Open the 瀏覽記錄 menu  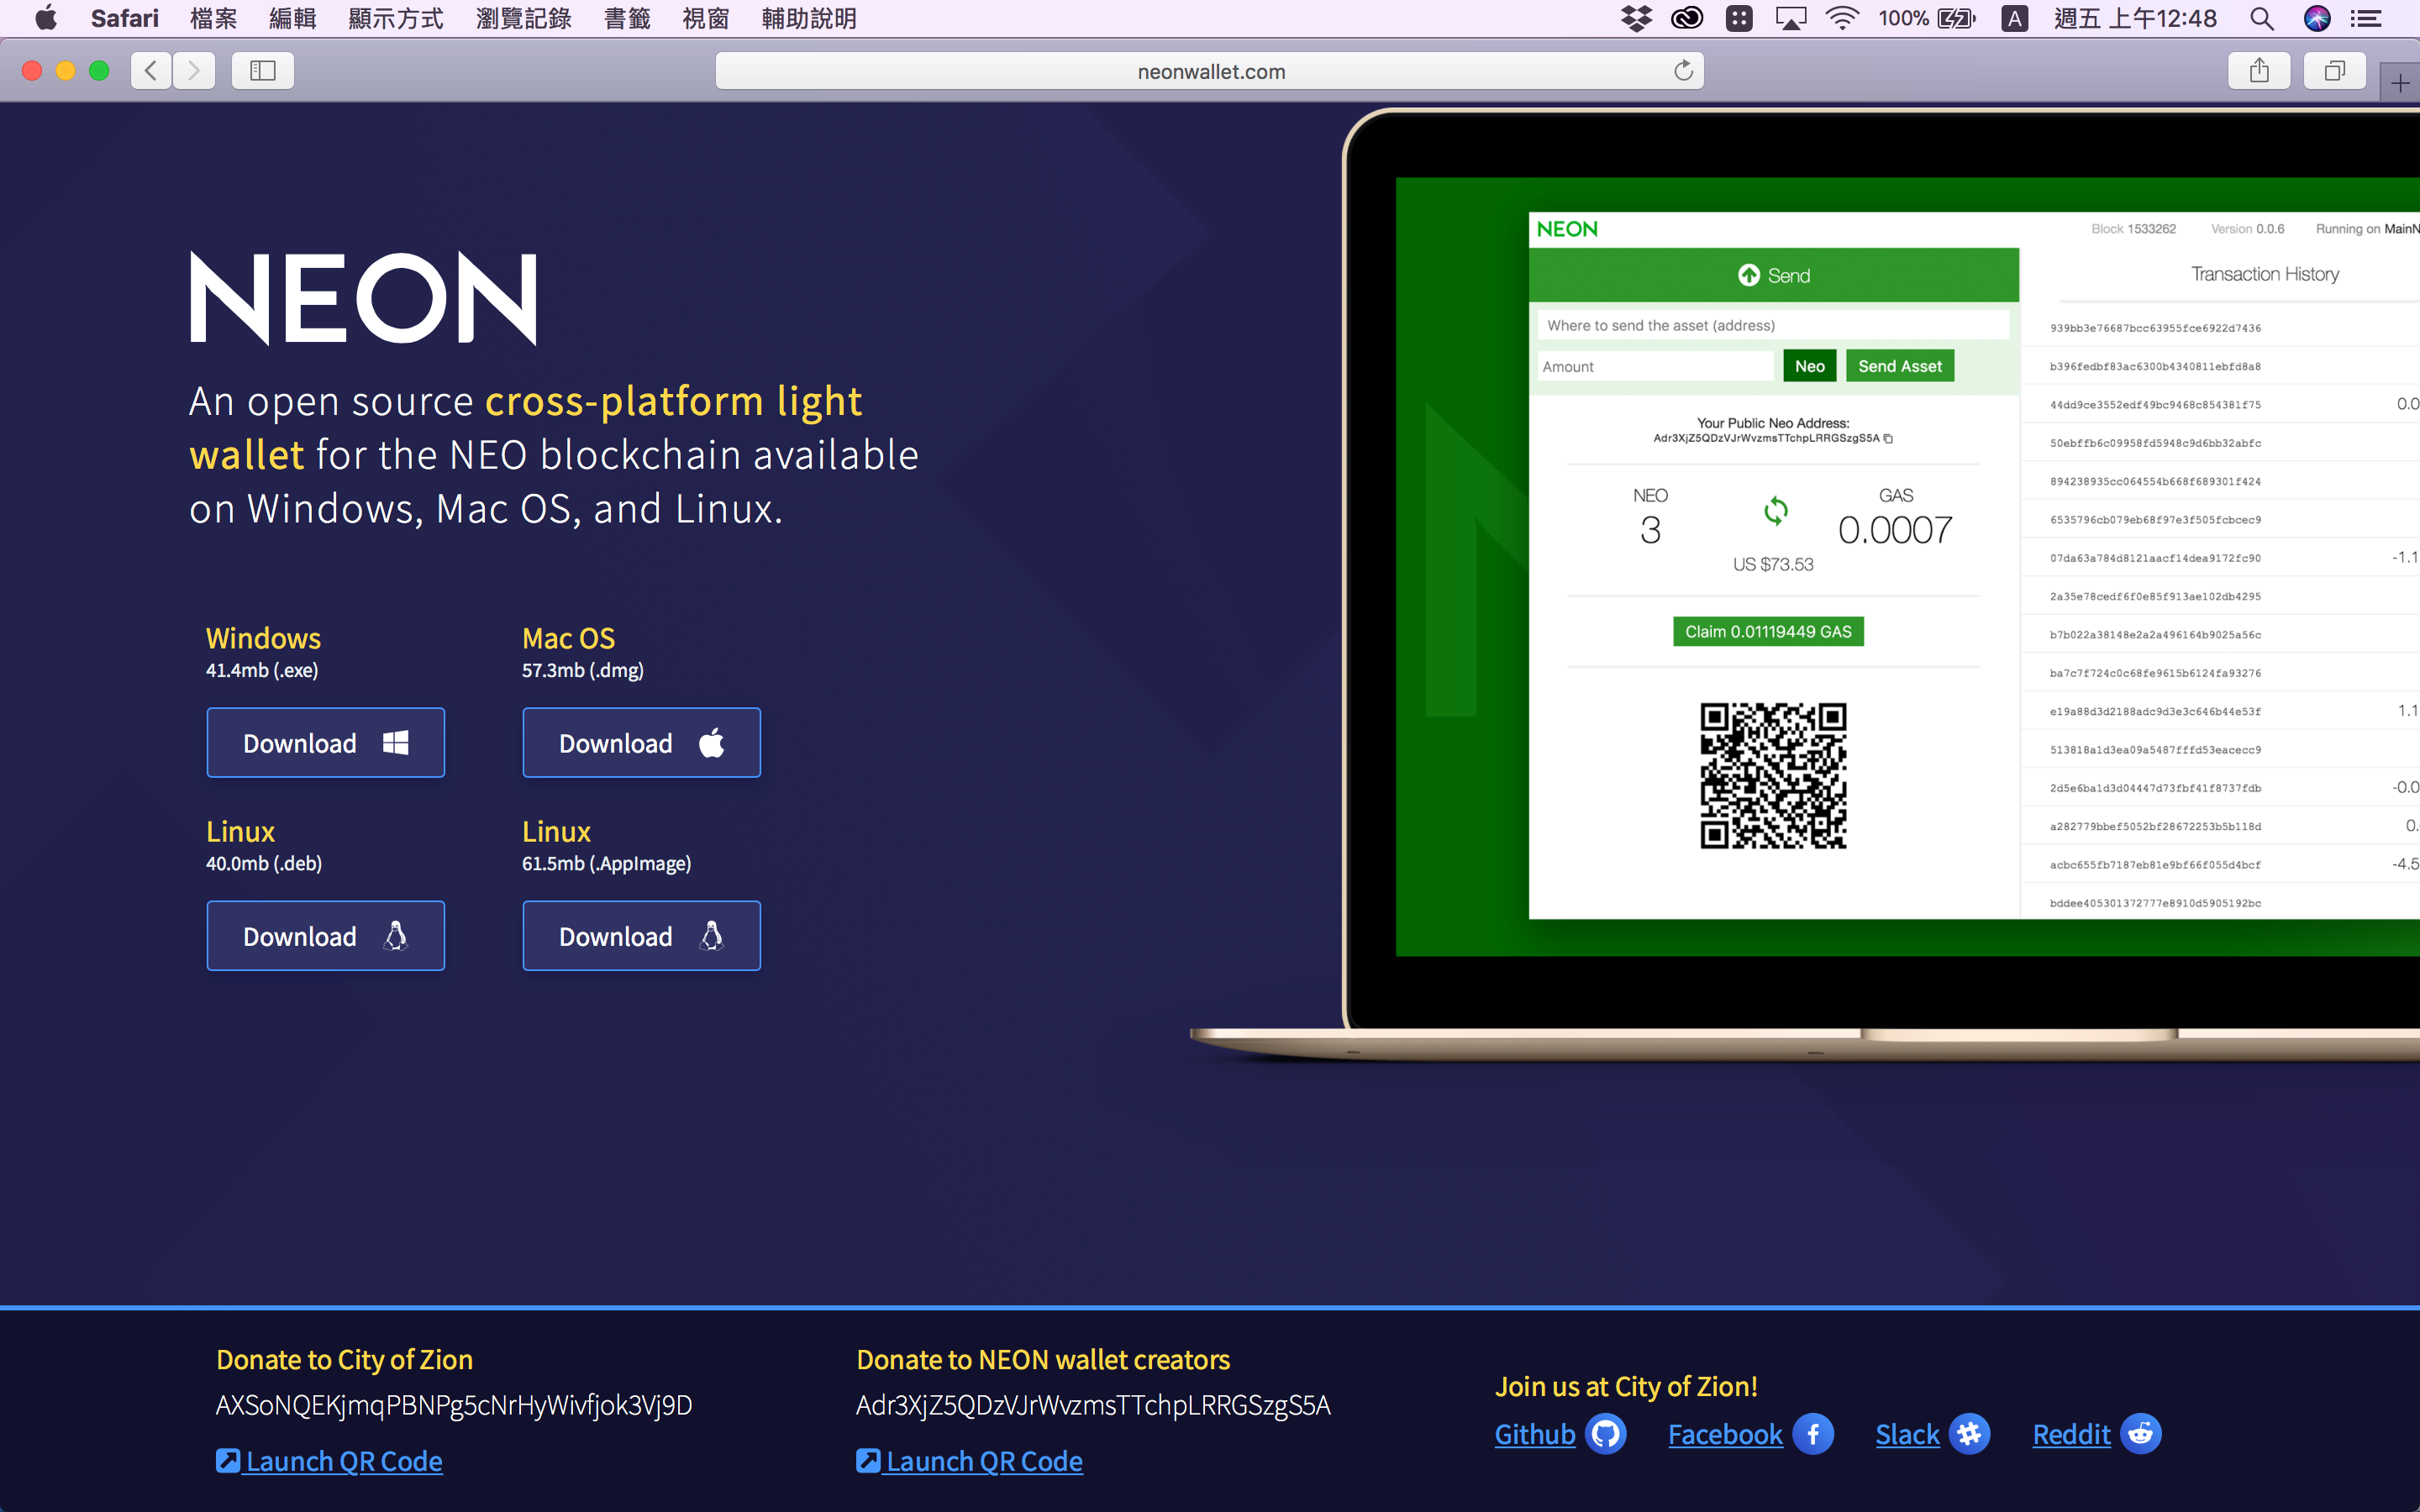coord(523,18)
